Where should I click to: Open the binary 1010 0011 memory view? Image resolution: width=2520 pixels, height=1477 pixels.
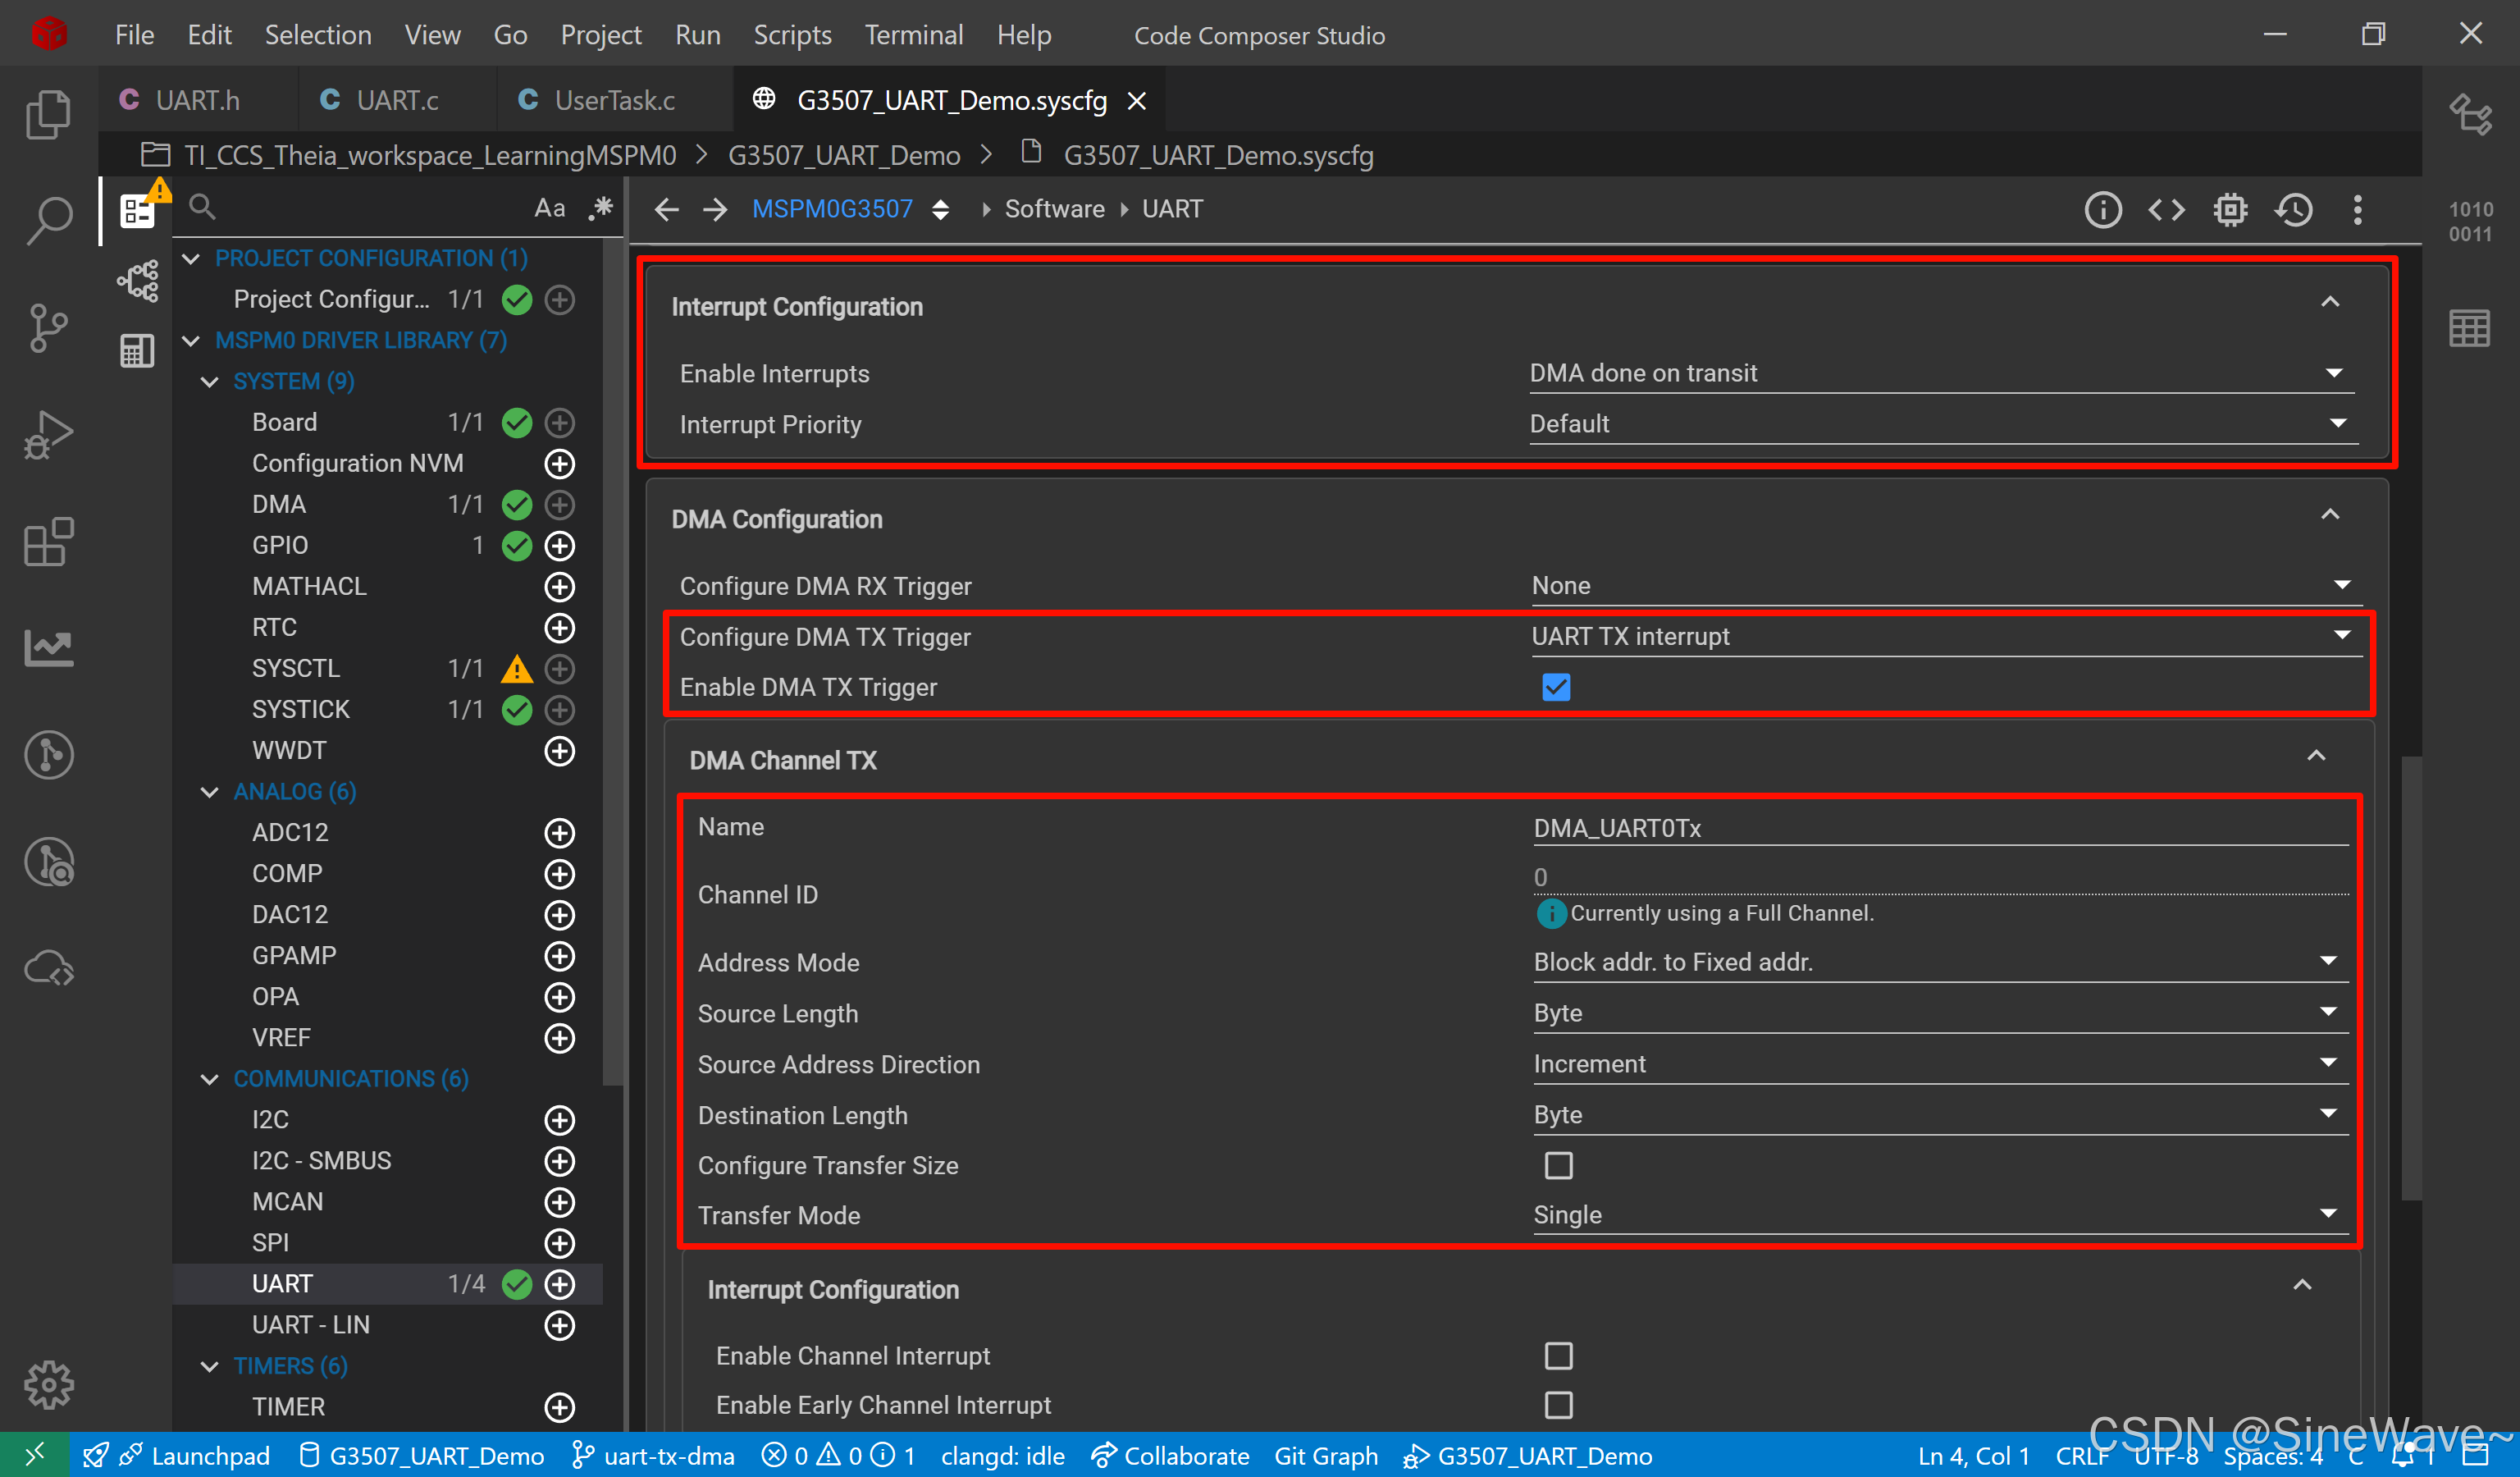click(2470, 221)
